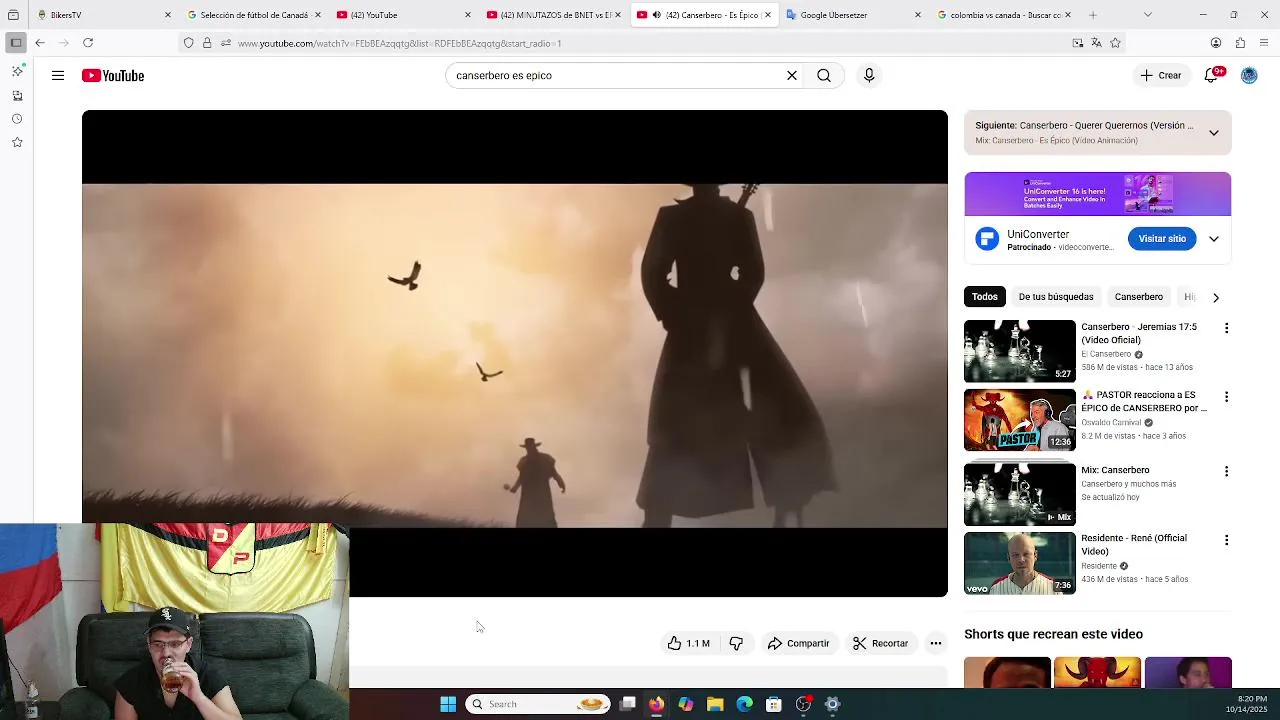The image size is (1280, 720).
Task: Go to YouTube home via logo
Action: [x=113, y=76]
